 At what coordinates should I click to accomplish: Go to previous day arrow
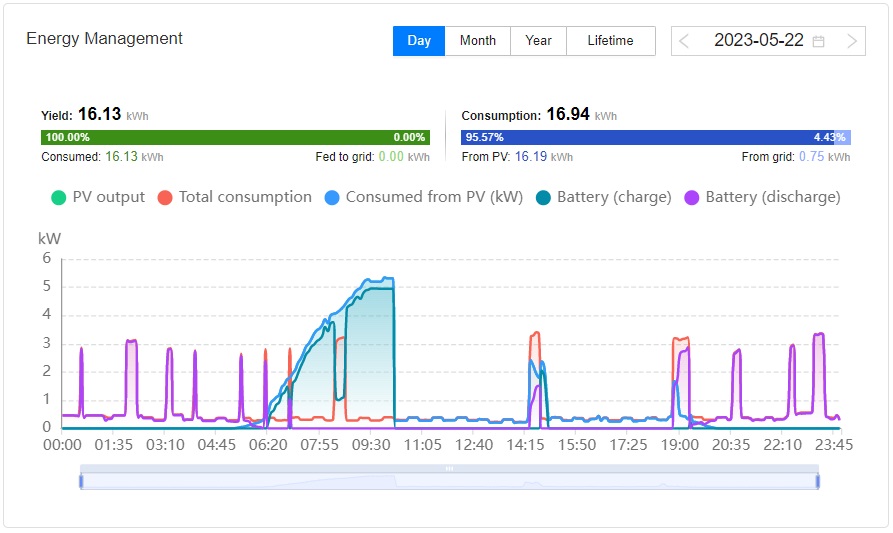pyautogui.click(x=685, y=41)
